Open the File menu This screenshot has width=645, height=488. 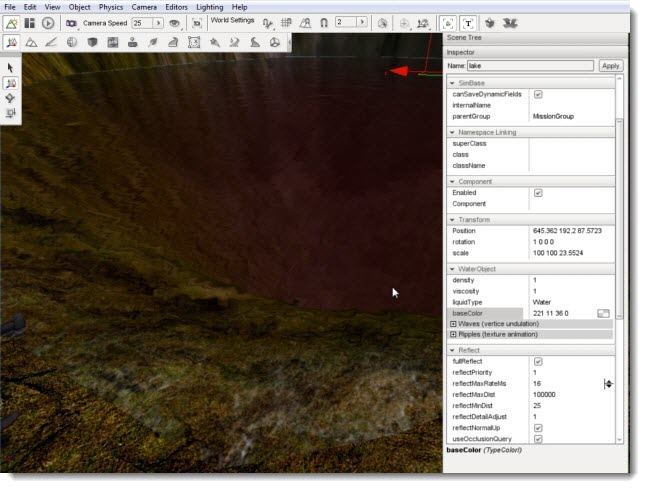pyautogui.click(x=9, y=7)
